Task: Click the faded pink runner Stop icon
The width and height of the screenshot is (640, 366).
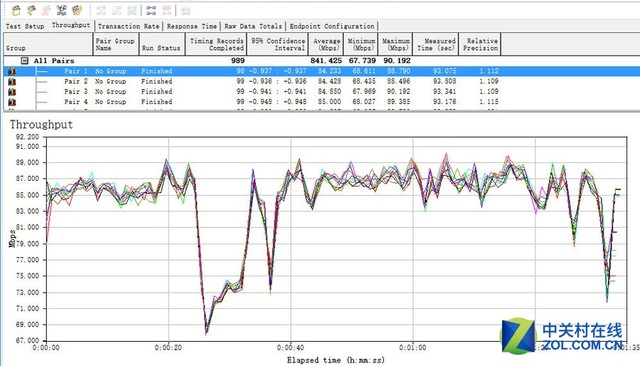Action: (46, 10)
